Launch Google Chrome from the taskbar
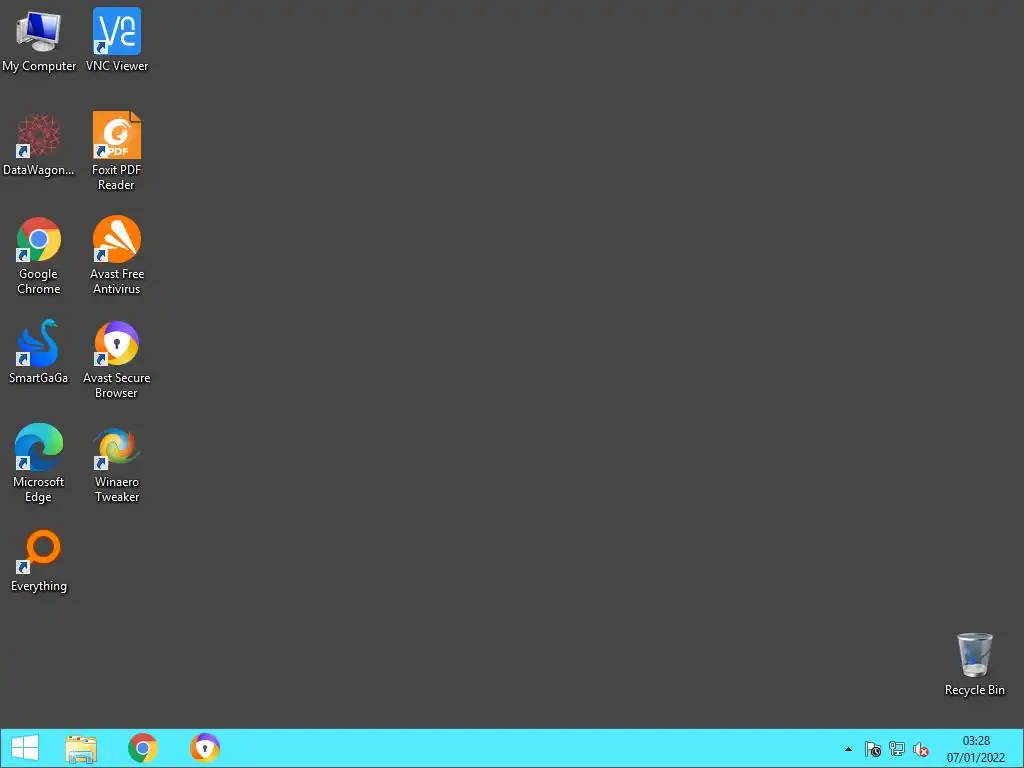This screenshot has height=768, width=1024. click(x=142, y=748)
